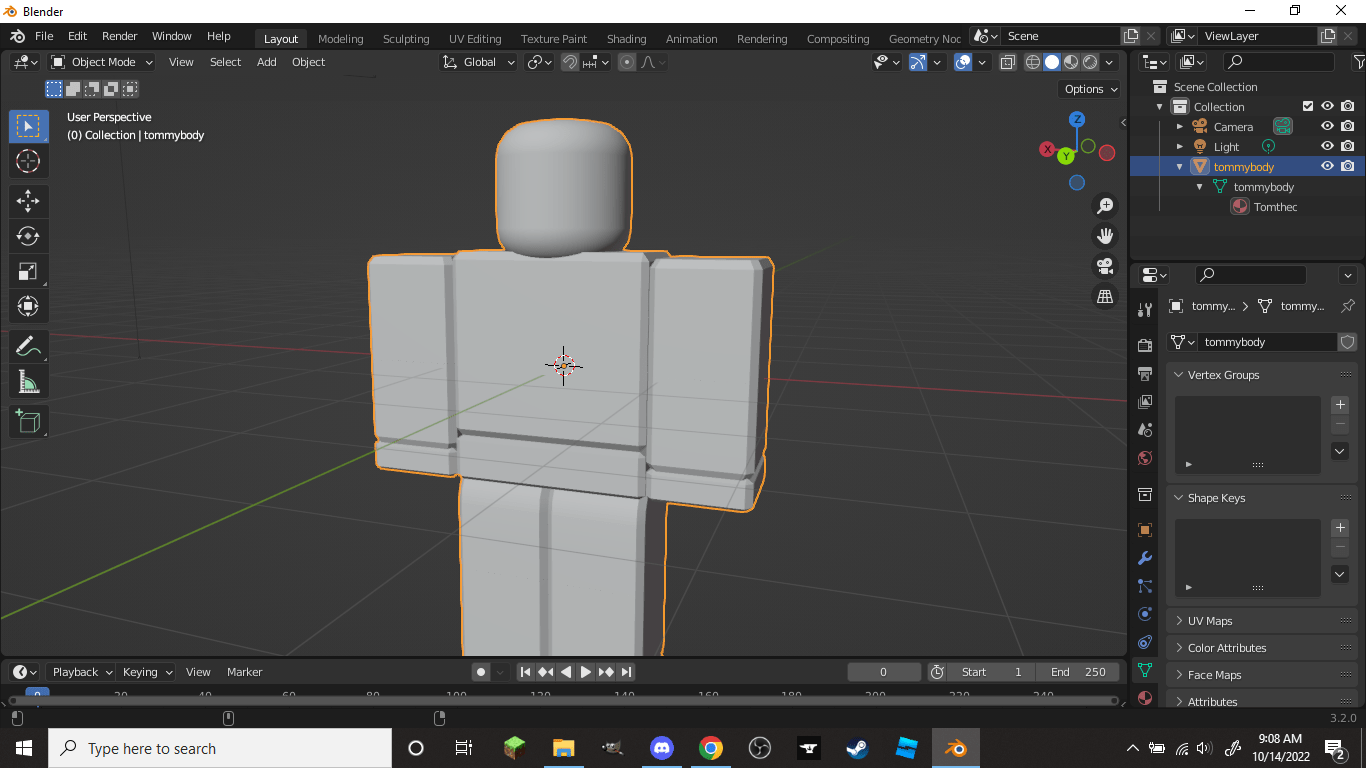Expand the Color Attributes panel

click(x=1227, y=648)
